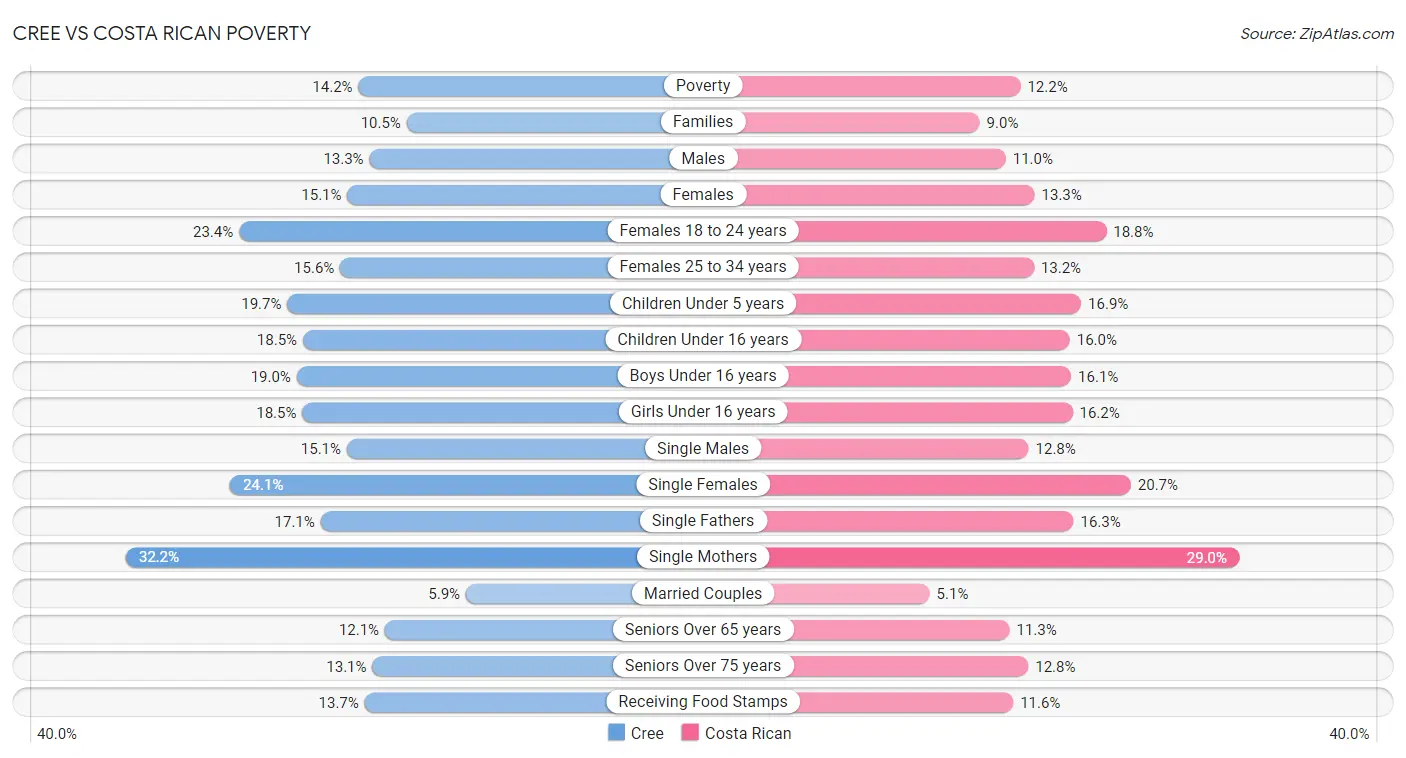Click the Cree Single Females 24.1% bar

click(x=466, y=485)
